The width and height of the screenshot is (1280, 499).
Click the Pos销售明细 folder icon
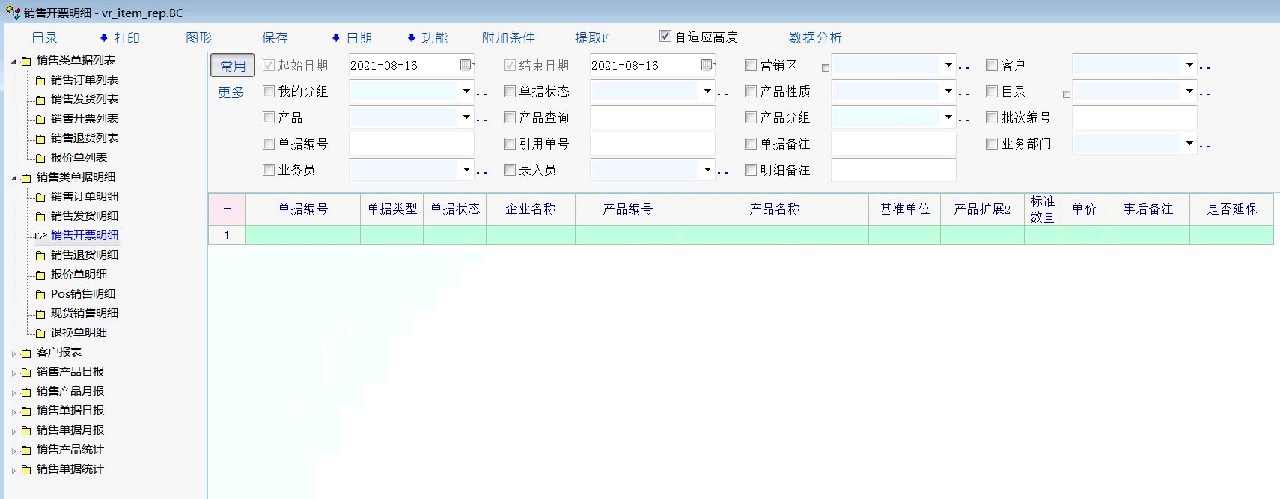point(41,295)
